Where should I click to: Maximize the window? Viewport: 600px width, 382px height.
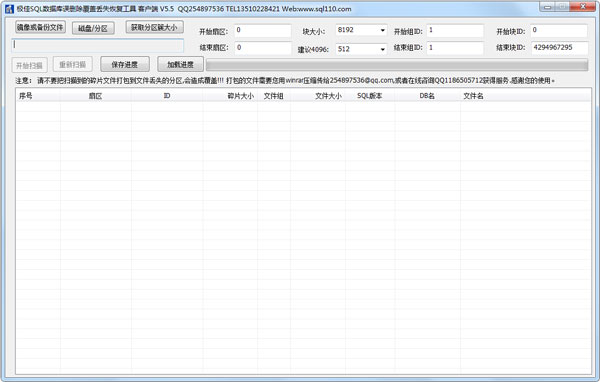[x=562, y=7]
